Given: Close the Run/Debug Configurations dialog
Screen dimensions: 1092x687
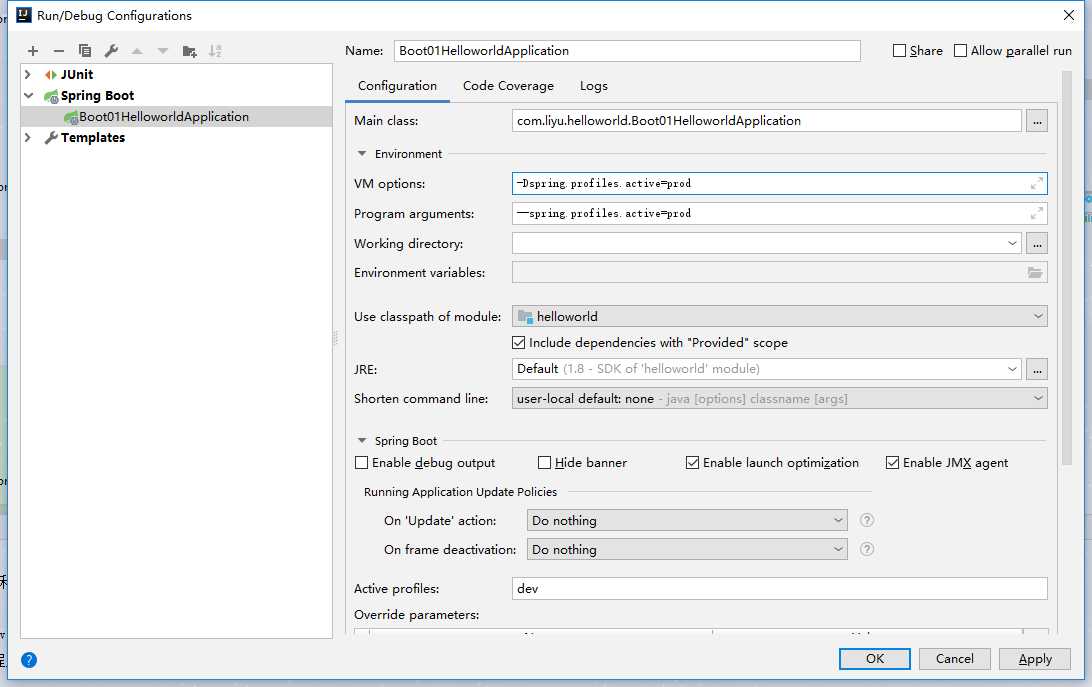Looking at the screenshot, I should tap(1069, 15).
